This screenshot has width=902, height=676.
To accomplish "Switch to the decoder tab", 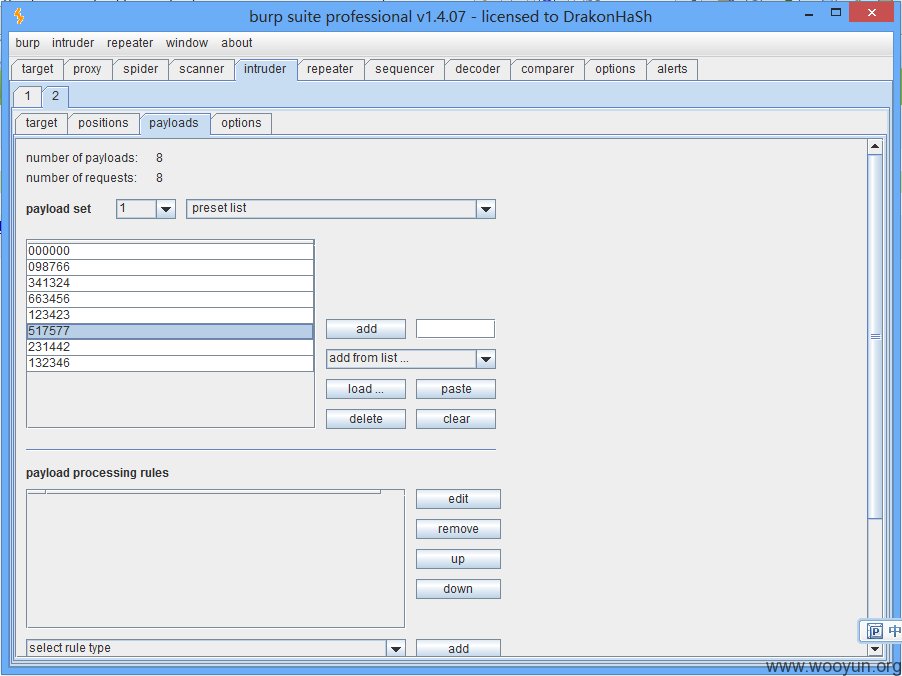I will point(477,69).
